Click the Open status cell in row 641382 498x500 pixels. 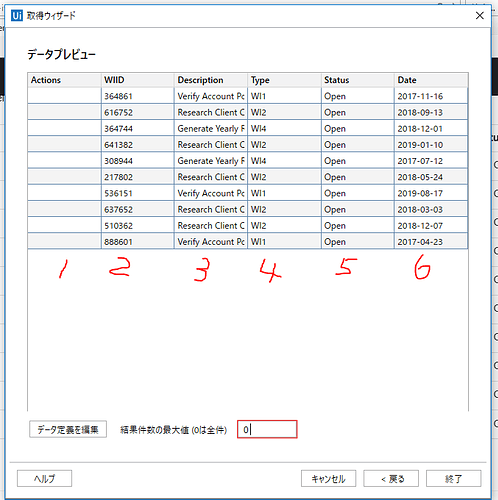pyautogui.click(x=358, y=145)
